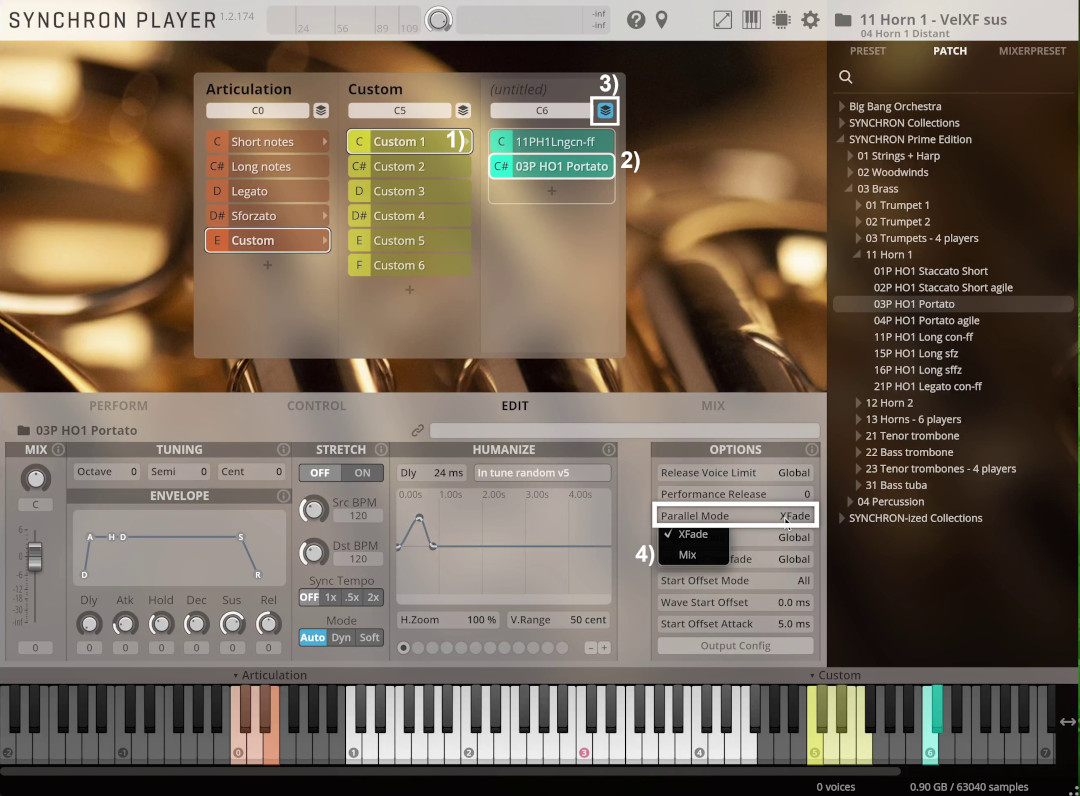Open the settings gear icon
The width and height of the screenshot is (1080, 796).
[x=811, y=20]
